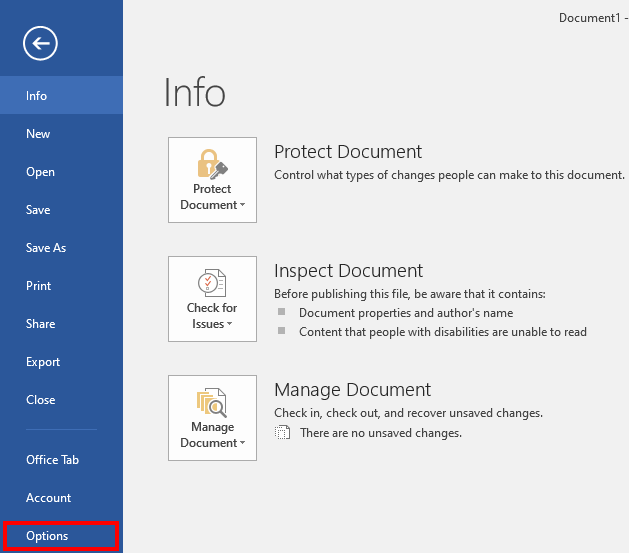This screenshot has width=629, height=553.
Task: Click the Manage Document magnifier icon
Action: [212, 402]
